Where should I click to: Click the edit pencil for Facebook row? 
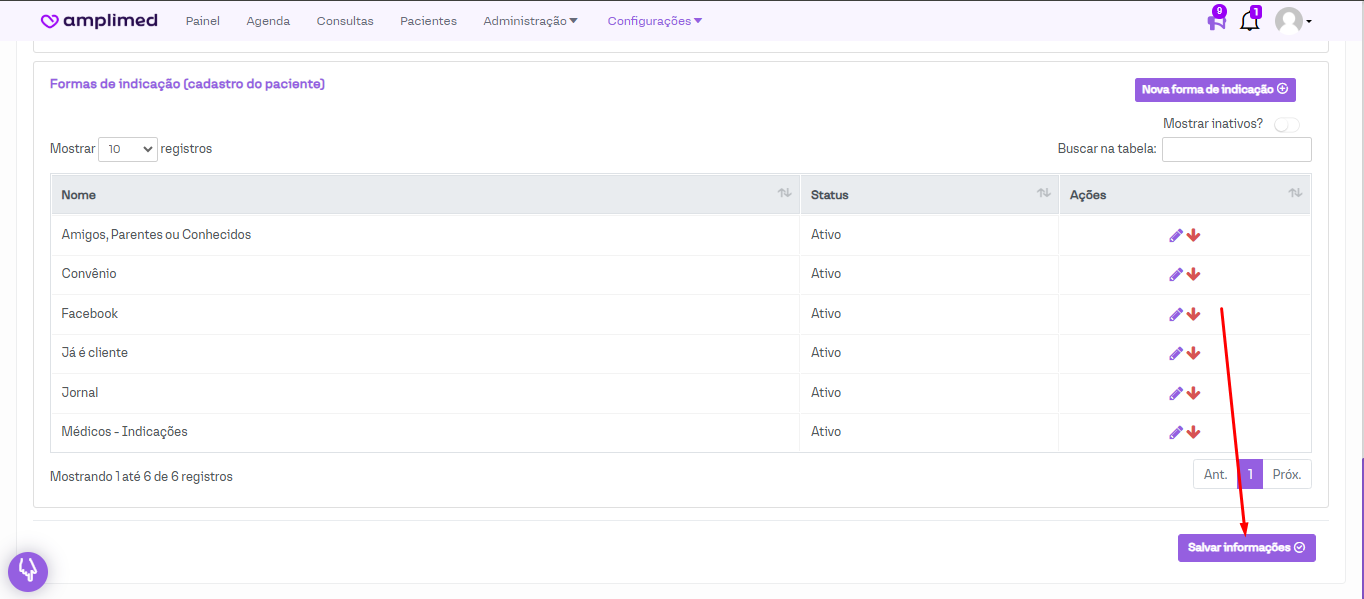[1176, 314]
